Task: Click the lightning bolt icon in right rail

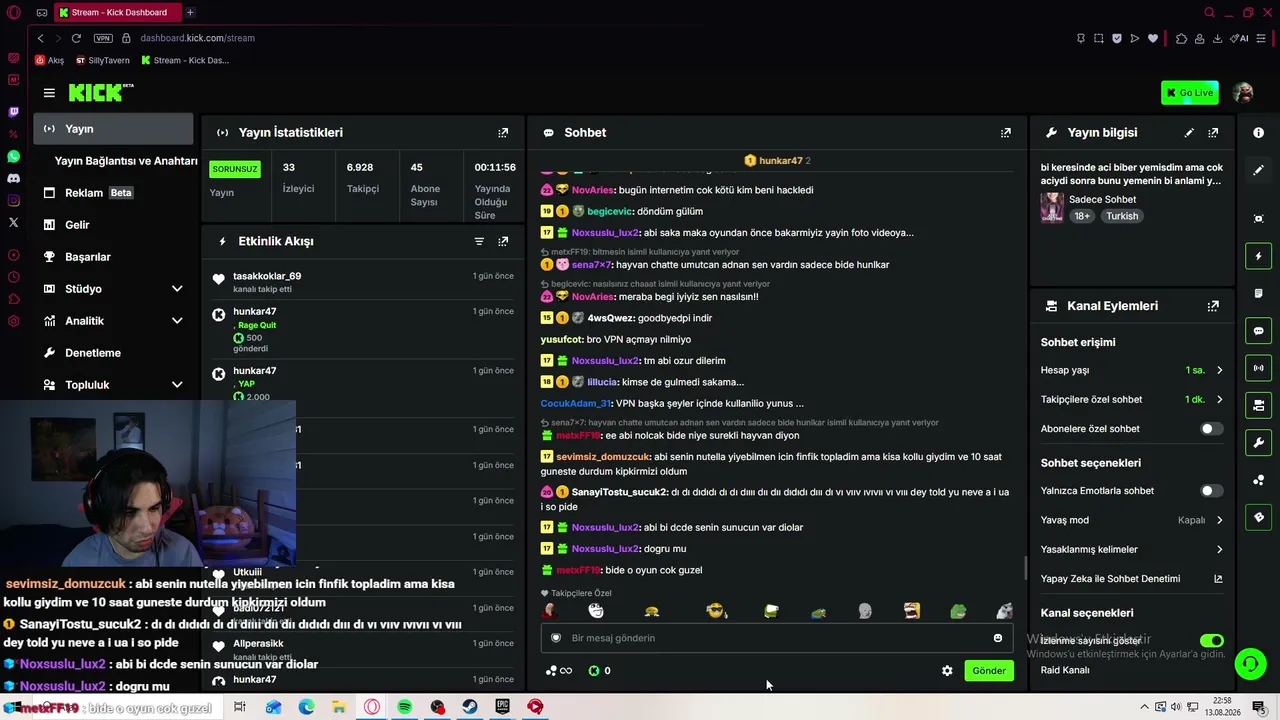Action: pyautogui.click(x=1258, y=256)
